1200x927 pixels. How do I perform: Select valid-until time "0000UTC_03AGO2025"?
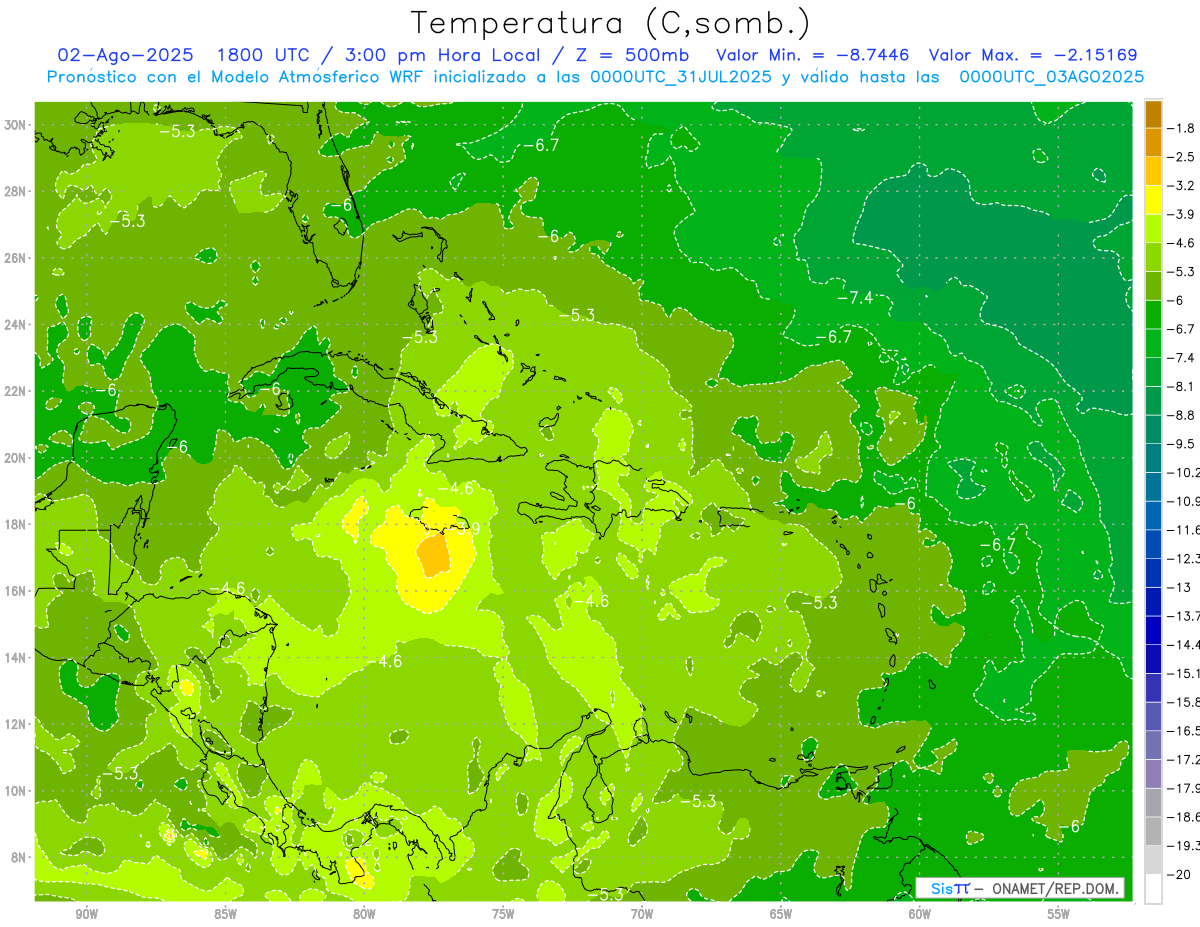(1051, 77)
